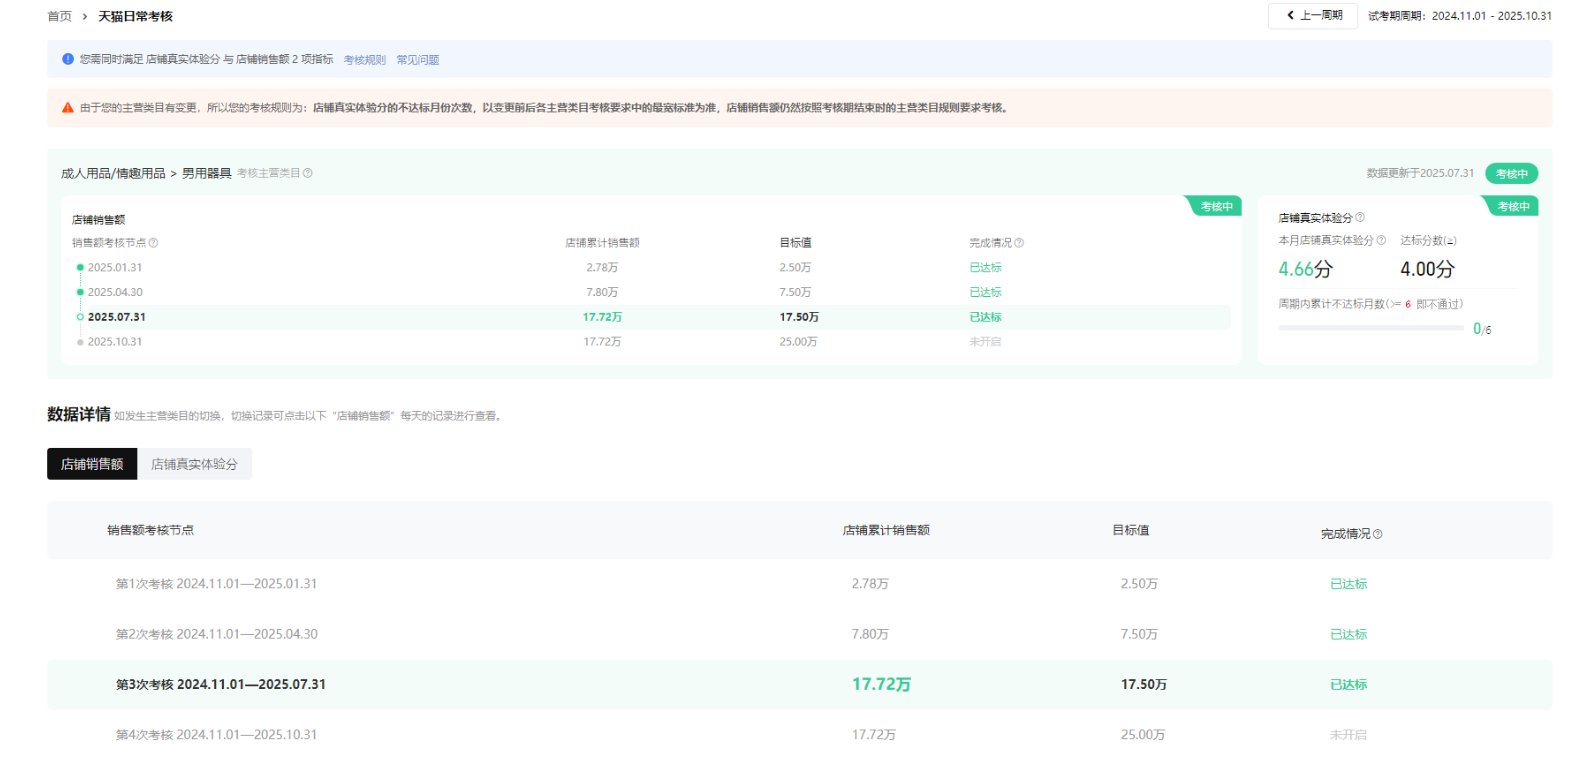Click blue info icon in notice banner

pos(68,59)
